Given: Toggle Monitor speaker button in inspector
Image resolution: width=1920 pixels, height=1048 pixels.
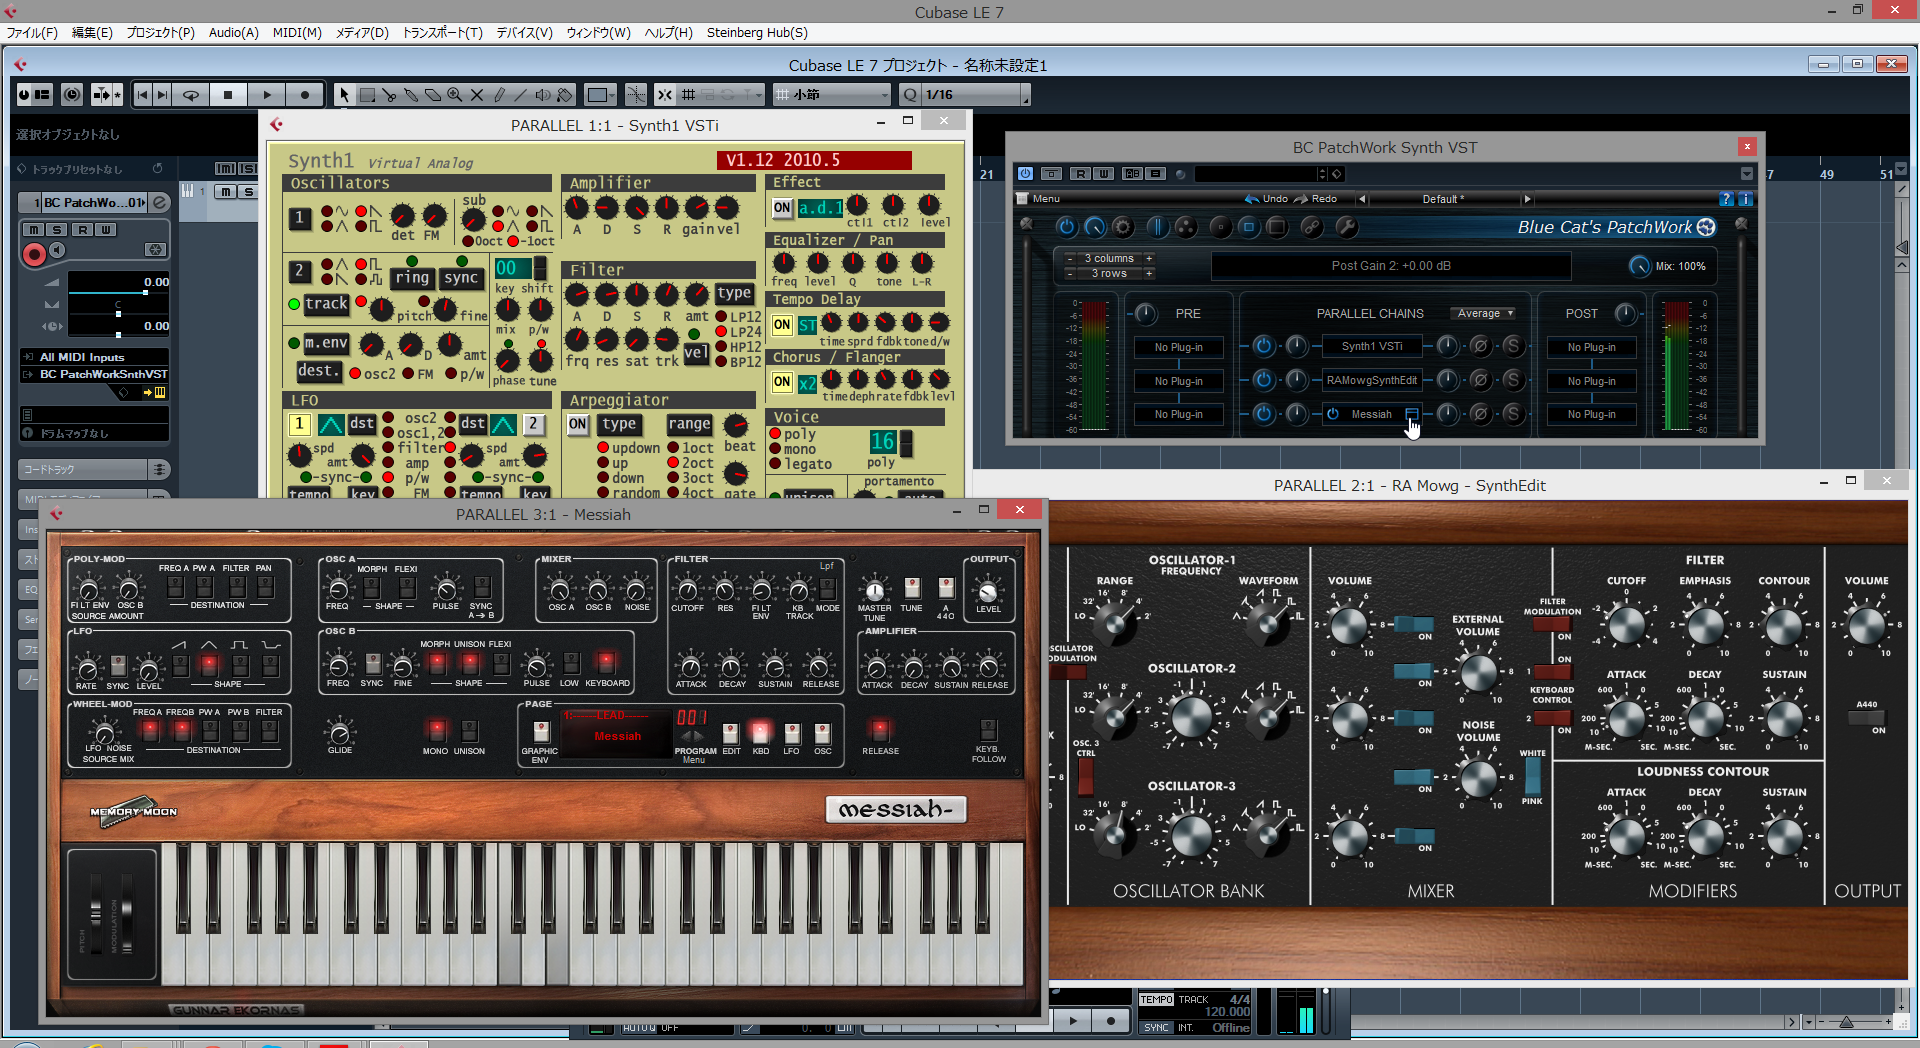Looking at the screenshot, I should (58, 250).
